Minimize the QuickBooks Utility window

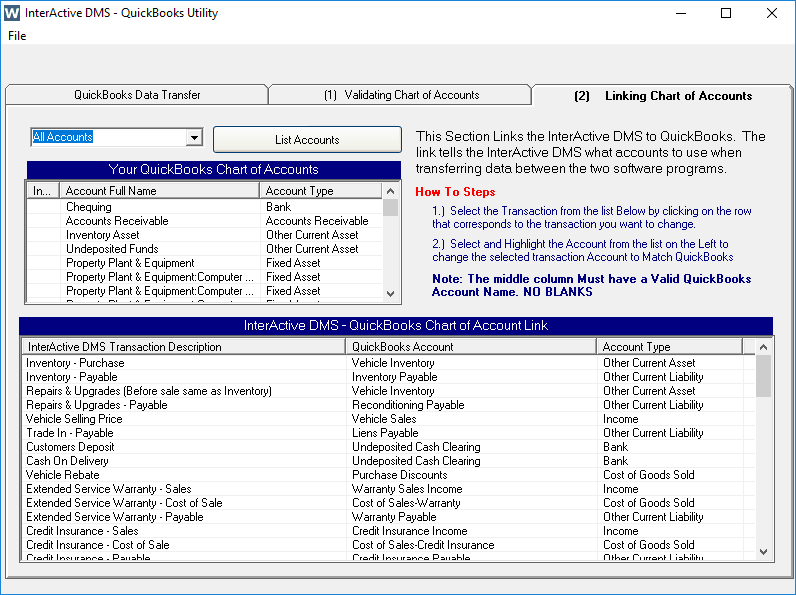[681, 13]
